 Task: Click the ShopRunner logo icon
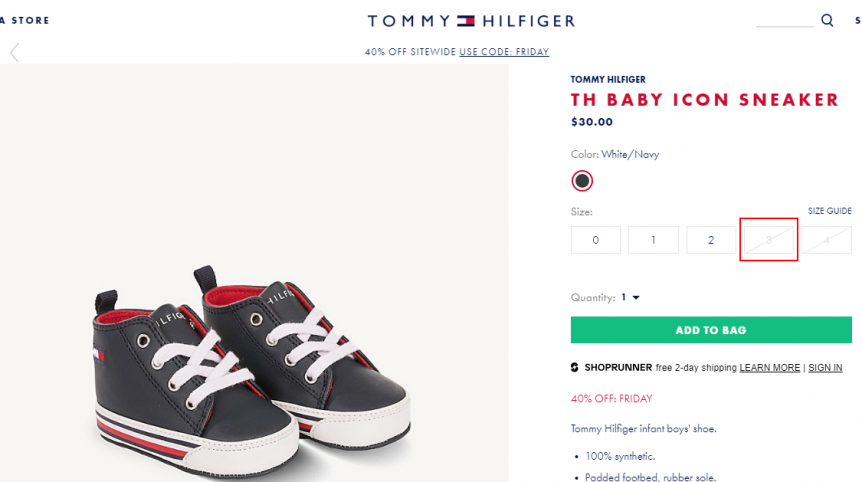[574, 367]
